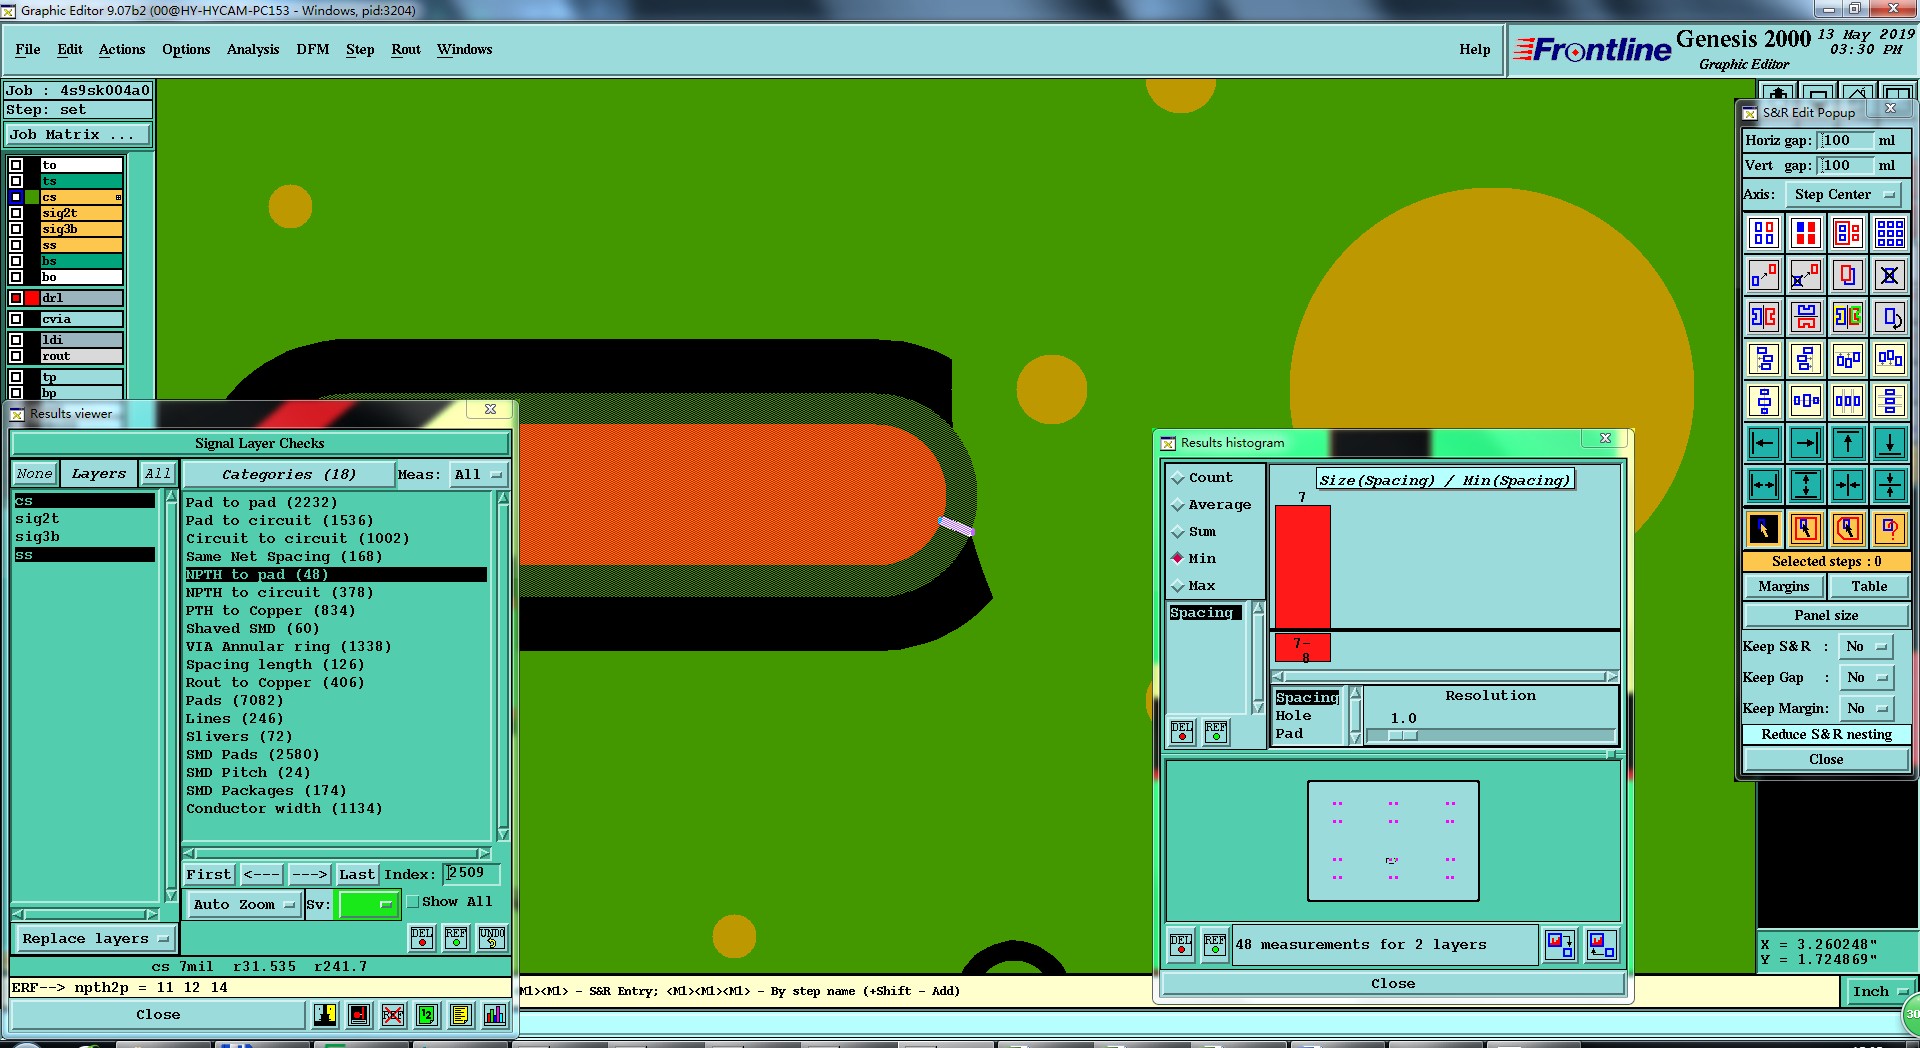Click the align-to-left-edge arrow icon
The height and width of the screenshot is (1048, 1920).
(1763, 443)
